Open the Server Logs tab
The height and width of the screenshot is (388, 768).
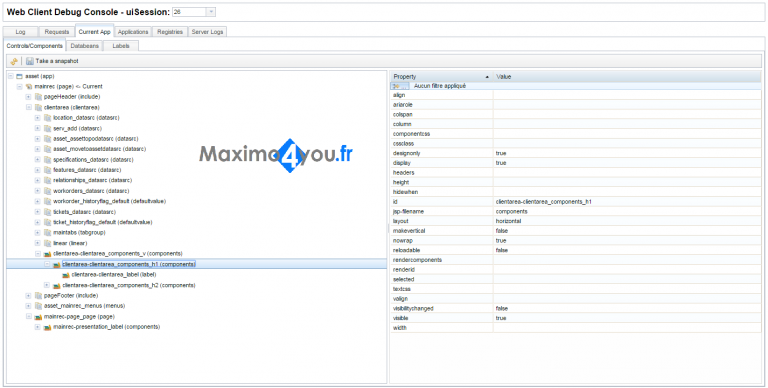click(207, 32)
